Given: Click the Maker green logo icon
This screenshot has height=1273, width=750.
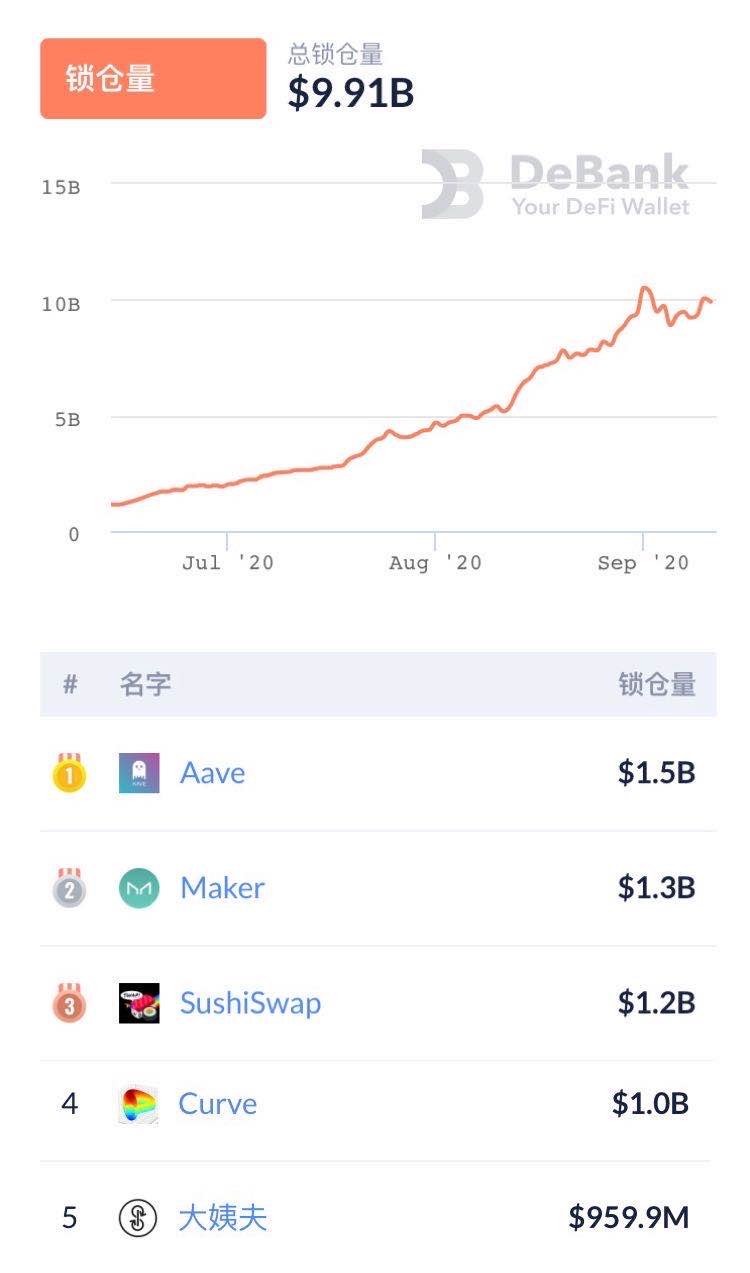Looking at the screenshot, I should (139, 888).
